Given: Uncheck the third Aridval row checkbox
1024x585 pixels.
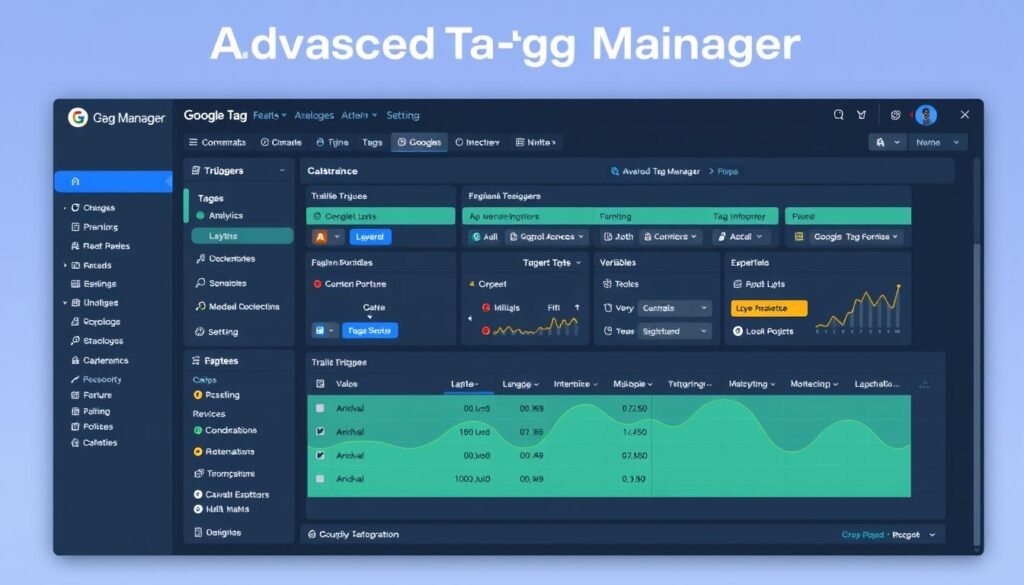Looking at the screenshot, I should [320, 455].
